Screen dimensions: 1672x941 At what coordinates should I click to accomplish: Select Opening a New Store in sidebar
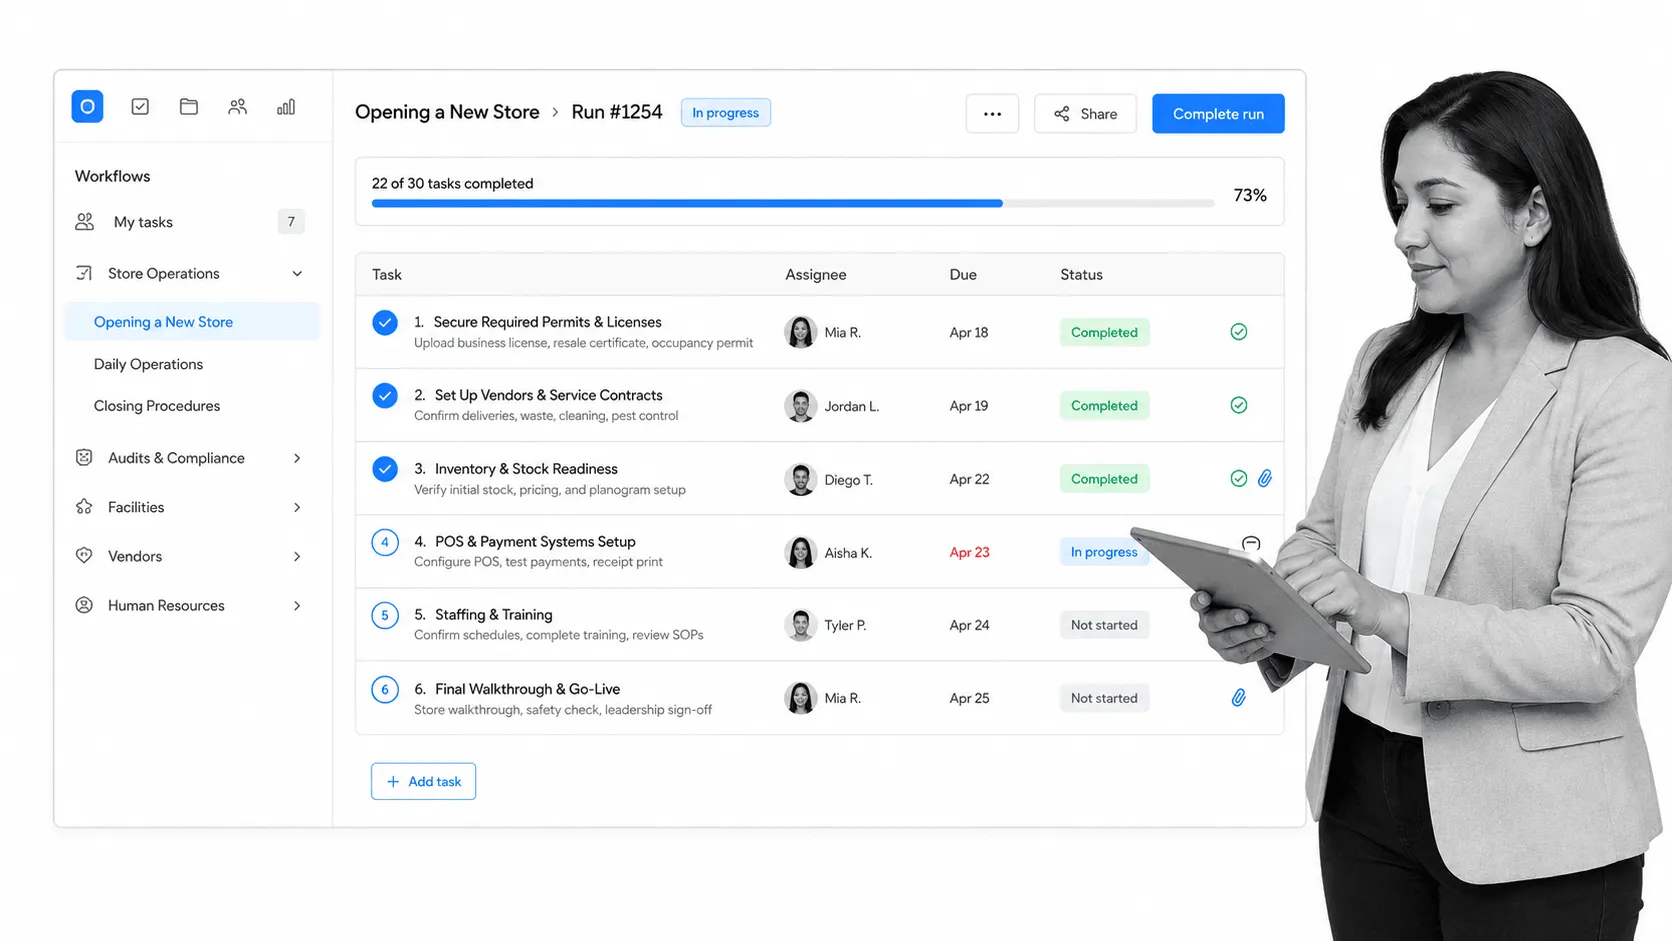click(192, 322)
